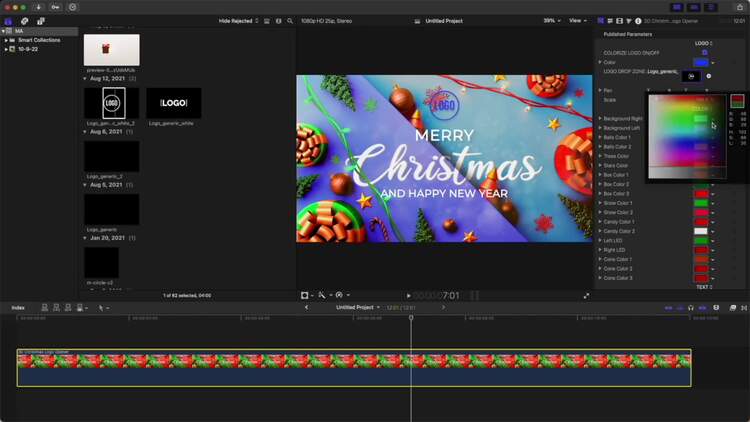Click the enhancement wand icon below viewer

[x=322, y=295]
